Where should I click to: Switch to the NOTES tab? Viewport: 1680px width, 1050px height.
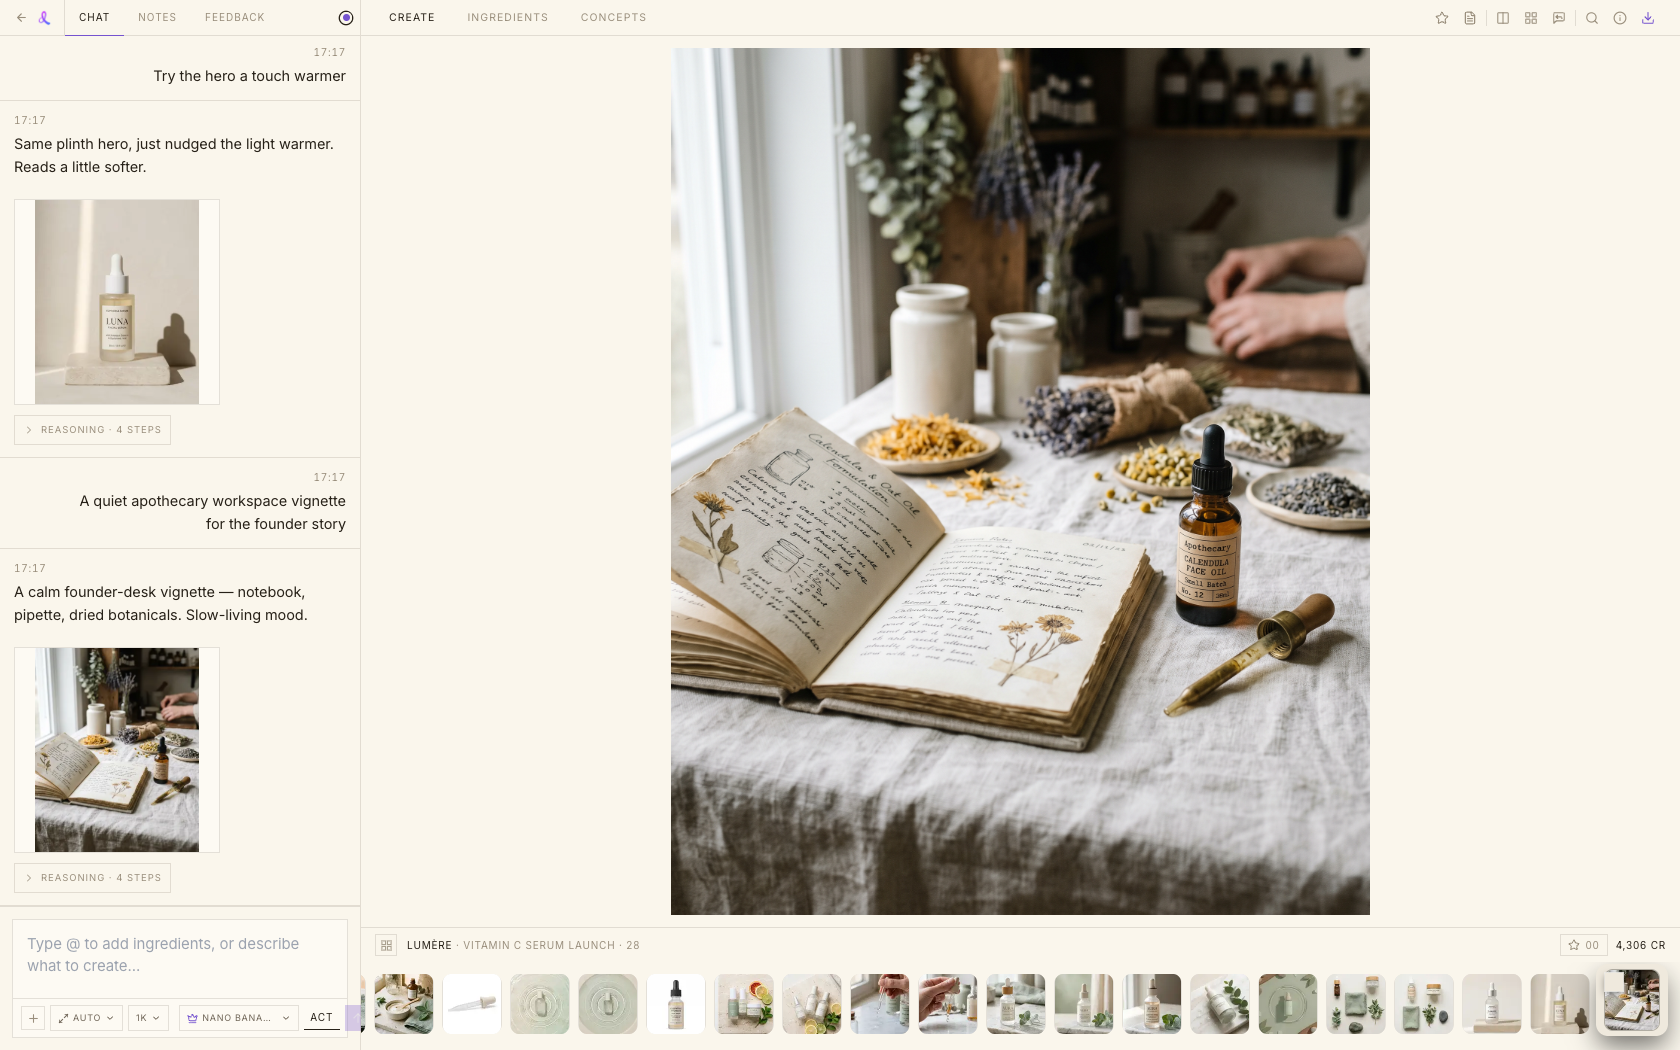[x=157, y=18]
